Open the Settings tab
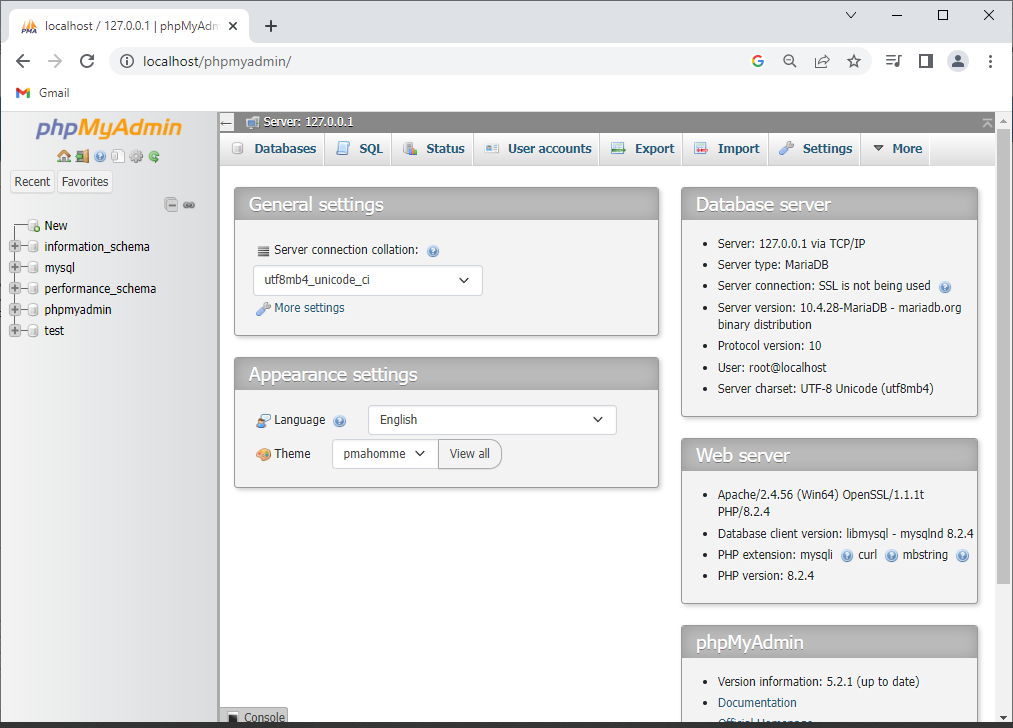The height and width of the screenshot is (728, 1013). pos(815,149)
